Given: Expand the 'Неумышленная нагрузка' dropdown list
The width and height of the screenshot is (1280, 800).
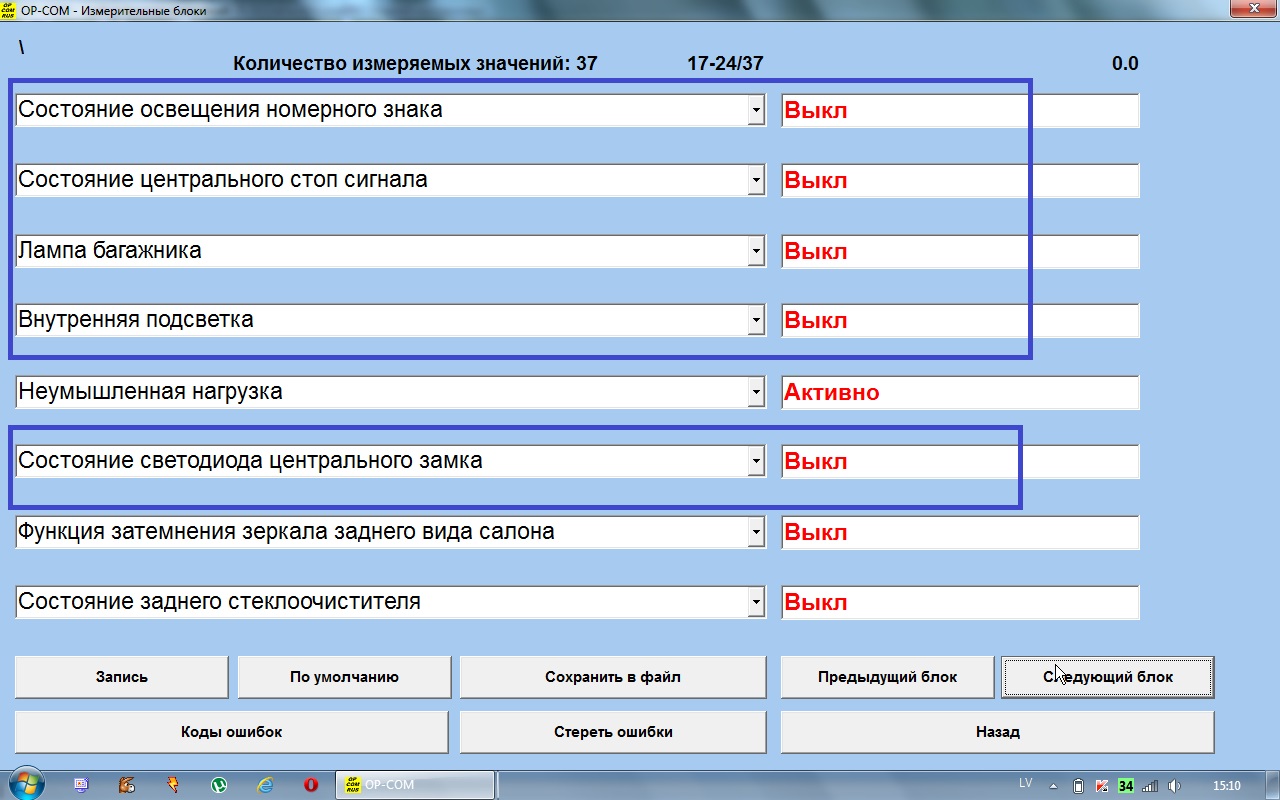Looking at the screenshot, I should tap(756, 393).
